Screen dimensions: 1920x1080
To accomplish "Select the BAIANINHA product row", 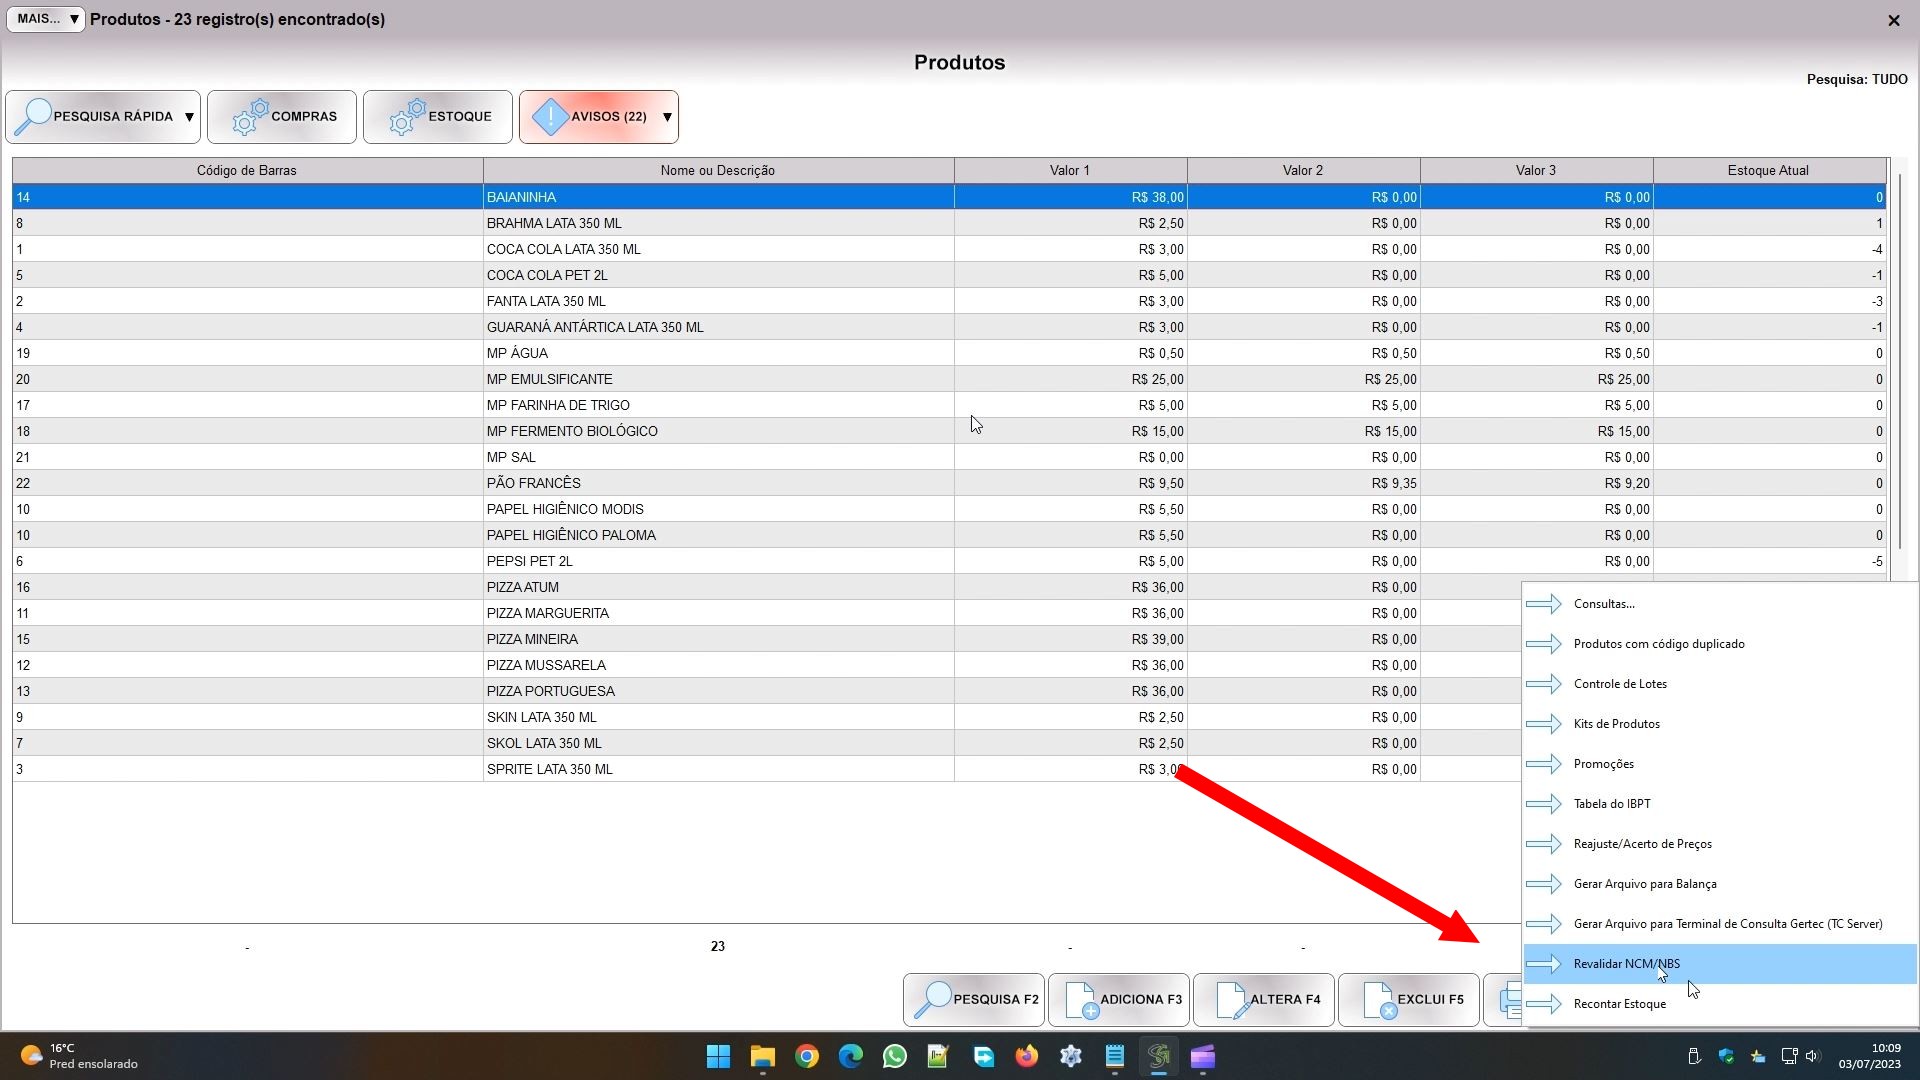I will (949, 197).
